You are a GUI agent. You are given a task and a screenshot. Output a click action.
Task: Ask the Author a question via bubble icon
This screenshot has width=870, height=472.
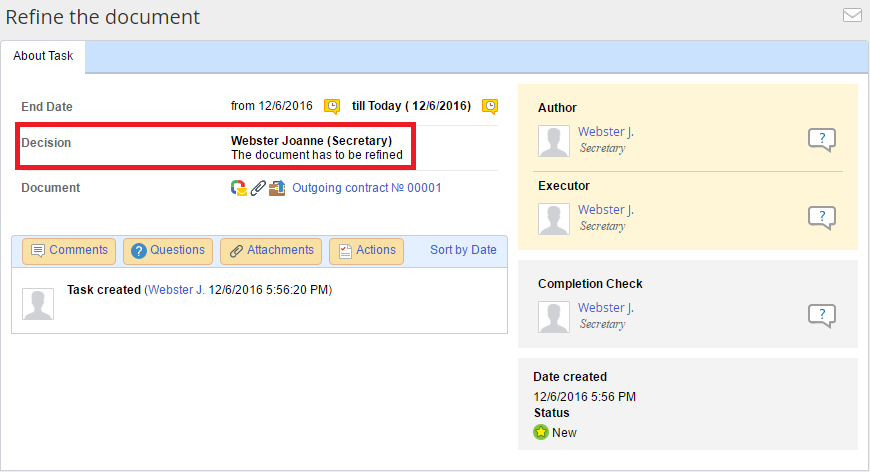821,140
